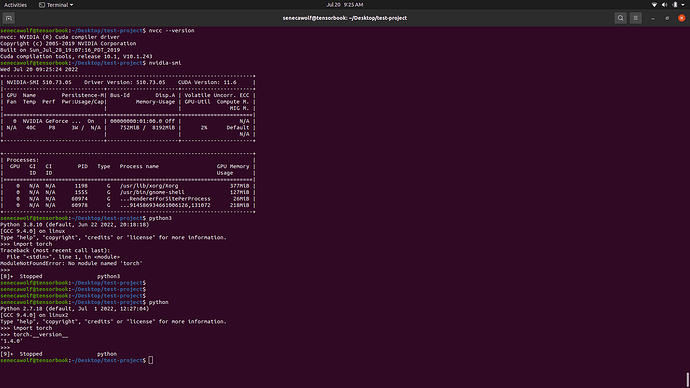Click the '1.4.0' version output

click(11, 341)
